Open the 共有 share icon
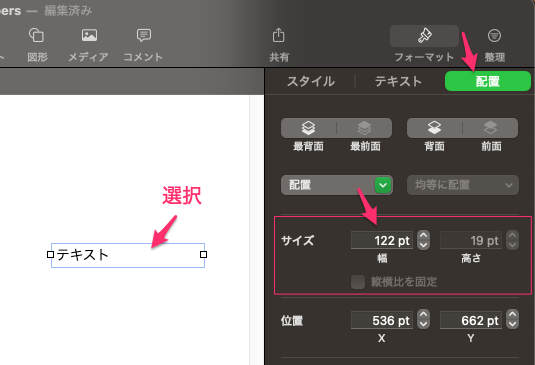Image resolution: width=535 pixels, height=365 pixels. [278, 35]
